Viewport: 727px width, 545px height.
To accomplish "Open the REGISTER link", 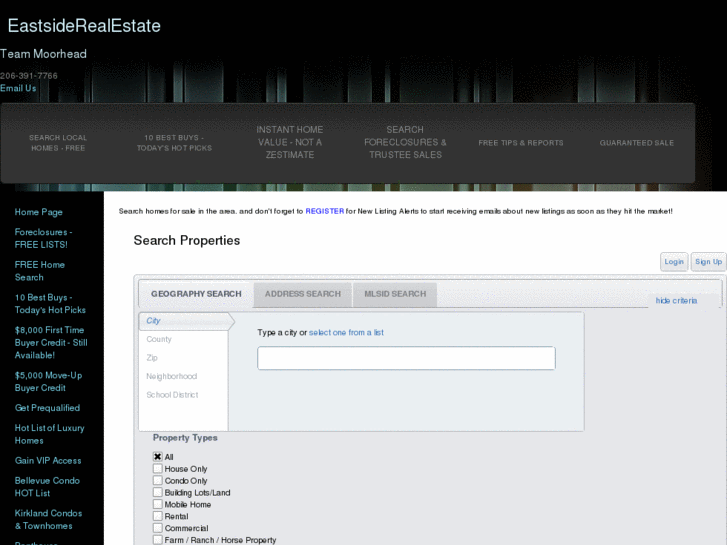I will [325, 211].
